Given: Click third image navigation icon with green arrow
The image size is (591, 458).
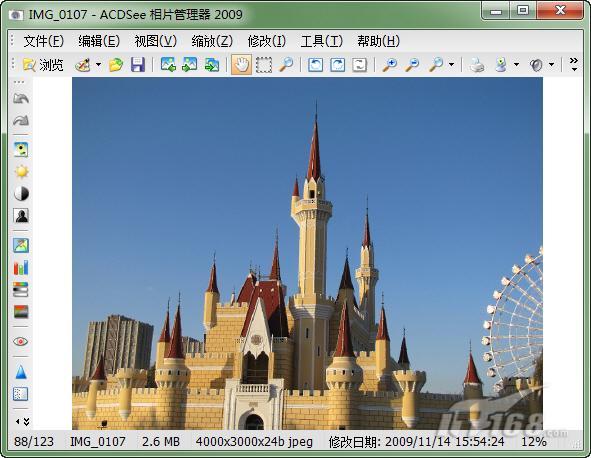Looking at the screenshot, I should (x=212, y=65).
